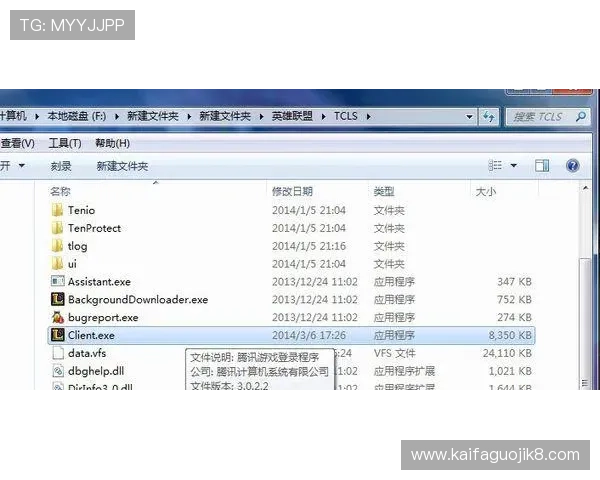Click the 8,350 KB size cell
This screenshot has width=600, height=480.
[510, 335]
